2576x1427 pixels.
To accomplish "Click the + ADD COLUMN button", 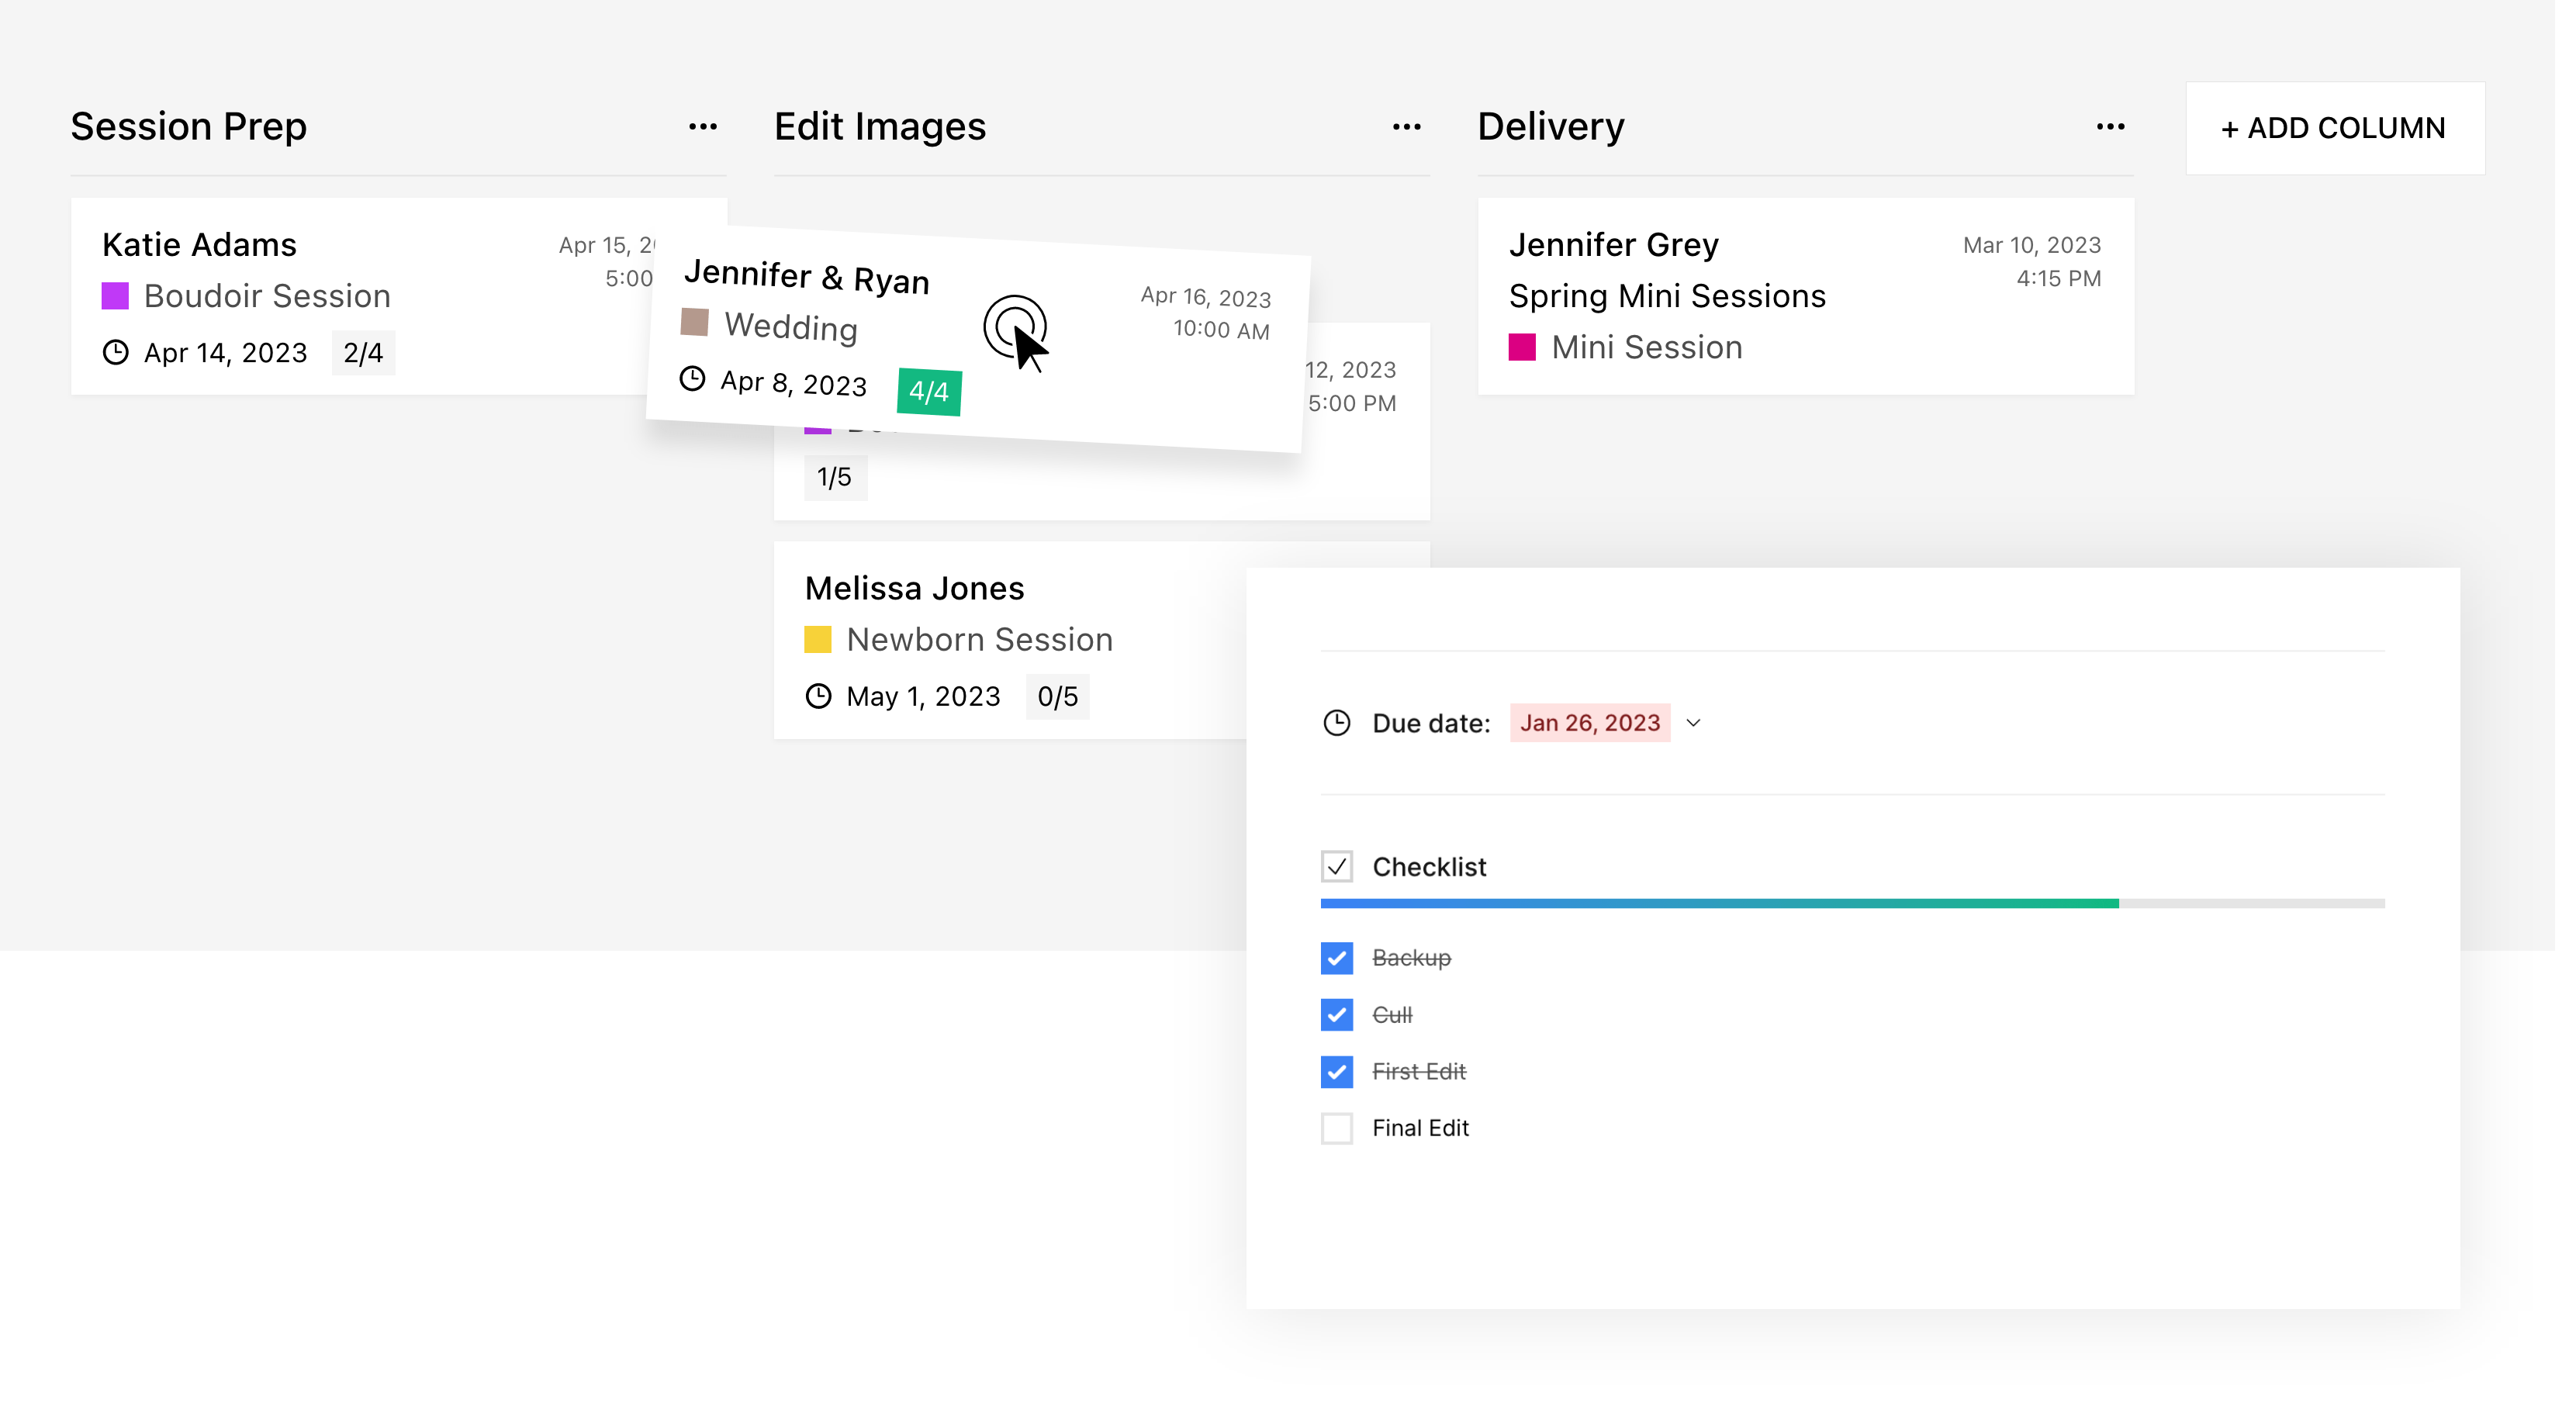I will click(x=2354, y=129).
